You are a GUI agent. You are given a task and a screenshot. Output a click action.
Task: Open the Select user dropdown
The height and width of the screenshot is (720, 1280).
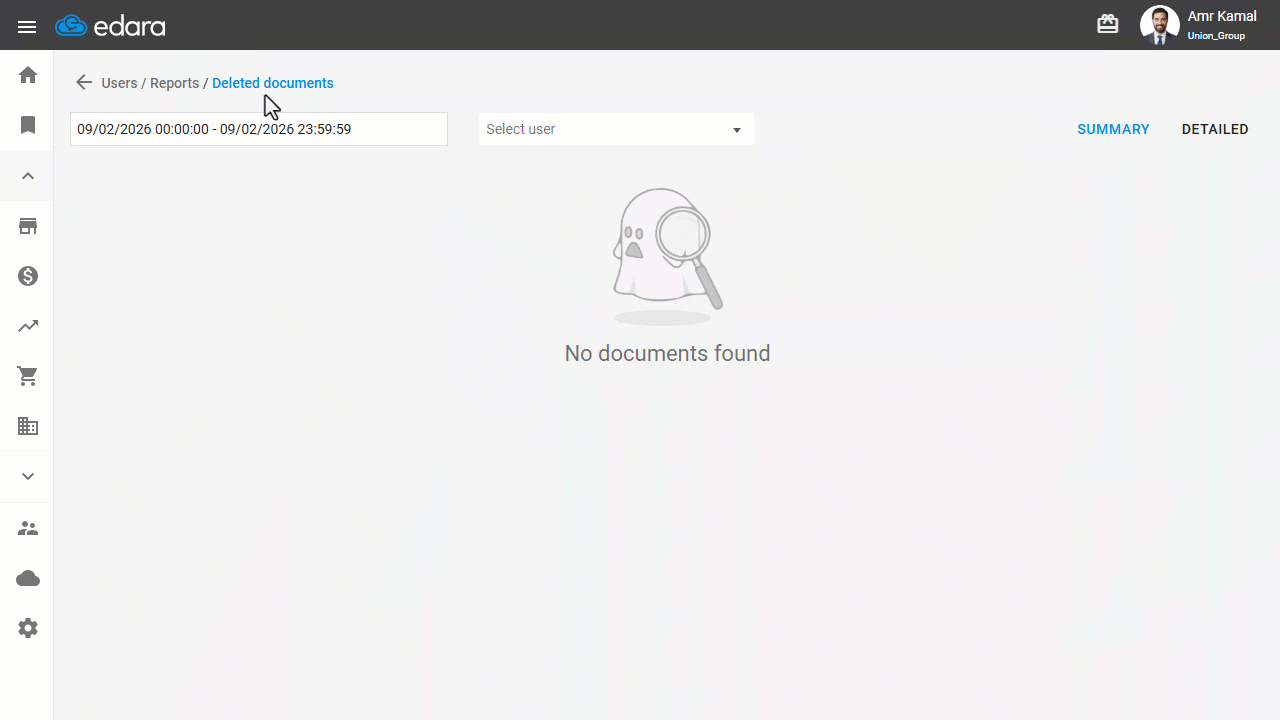point(616,129)
